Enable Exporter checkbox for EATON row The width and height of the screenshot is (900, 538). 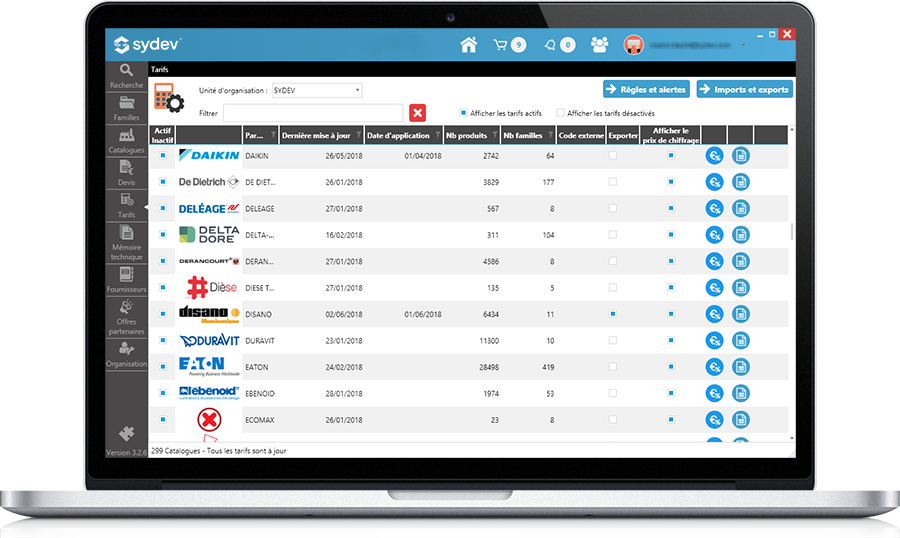tap(613, 366)
